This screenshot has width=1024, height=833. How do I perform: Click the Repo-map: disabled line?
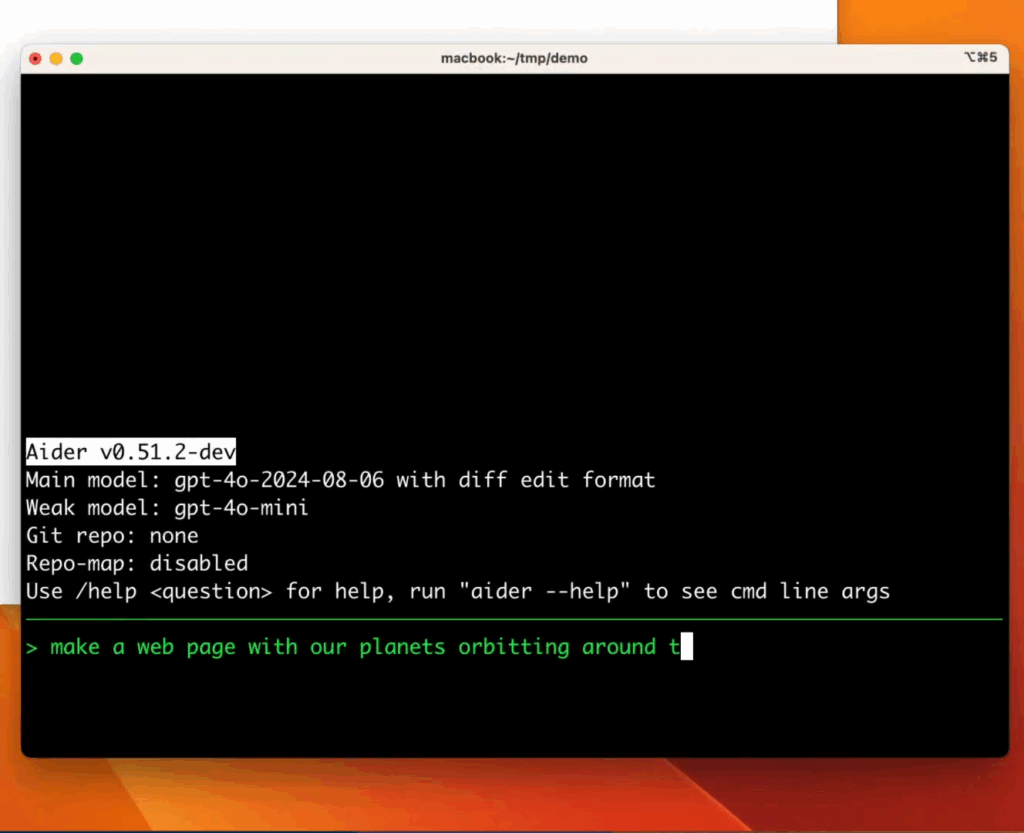(x=137, y=563)
